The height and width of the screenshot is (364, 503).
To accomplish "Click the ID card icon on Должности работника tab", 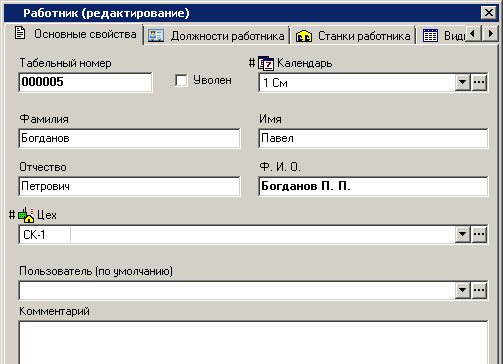I will (x=156, y=36).
